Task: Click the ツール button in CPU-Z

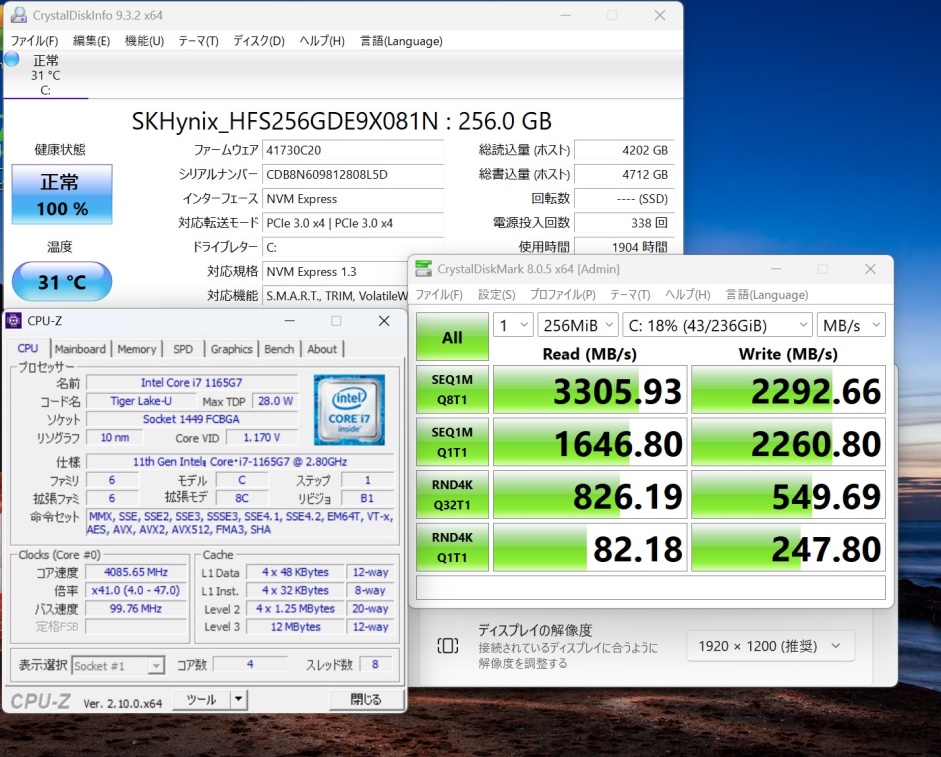Action: click(202, 699)
